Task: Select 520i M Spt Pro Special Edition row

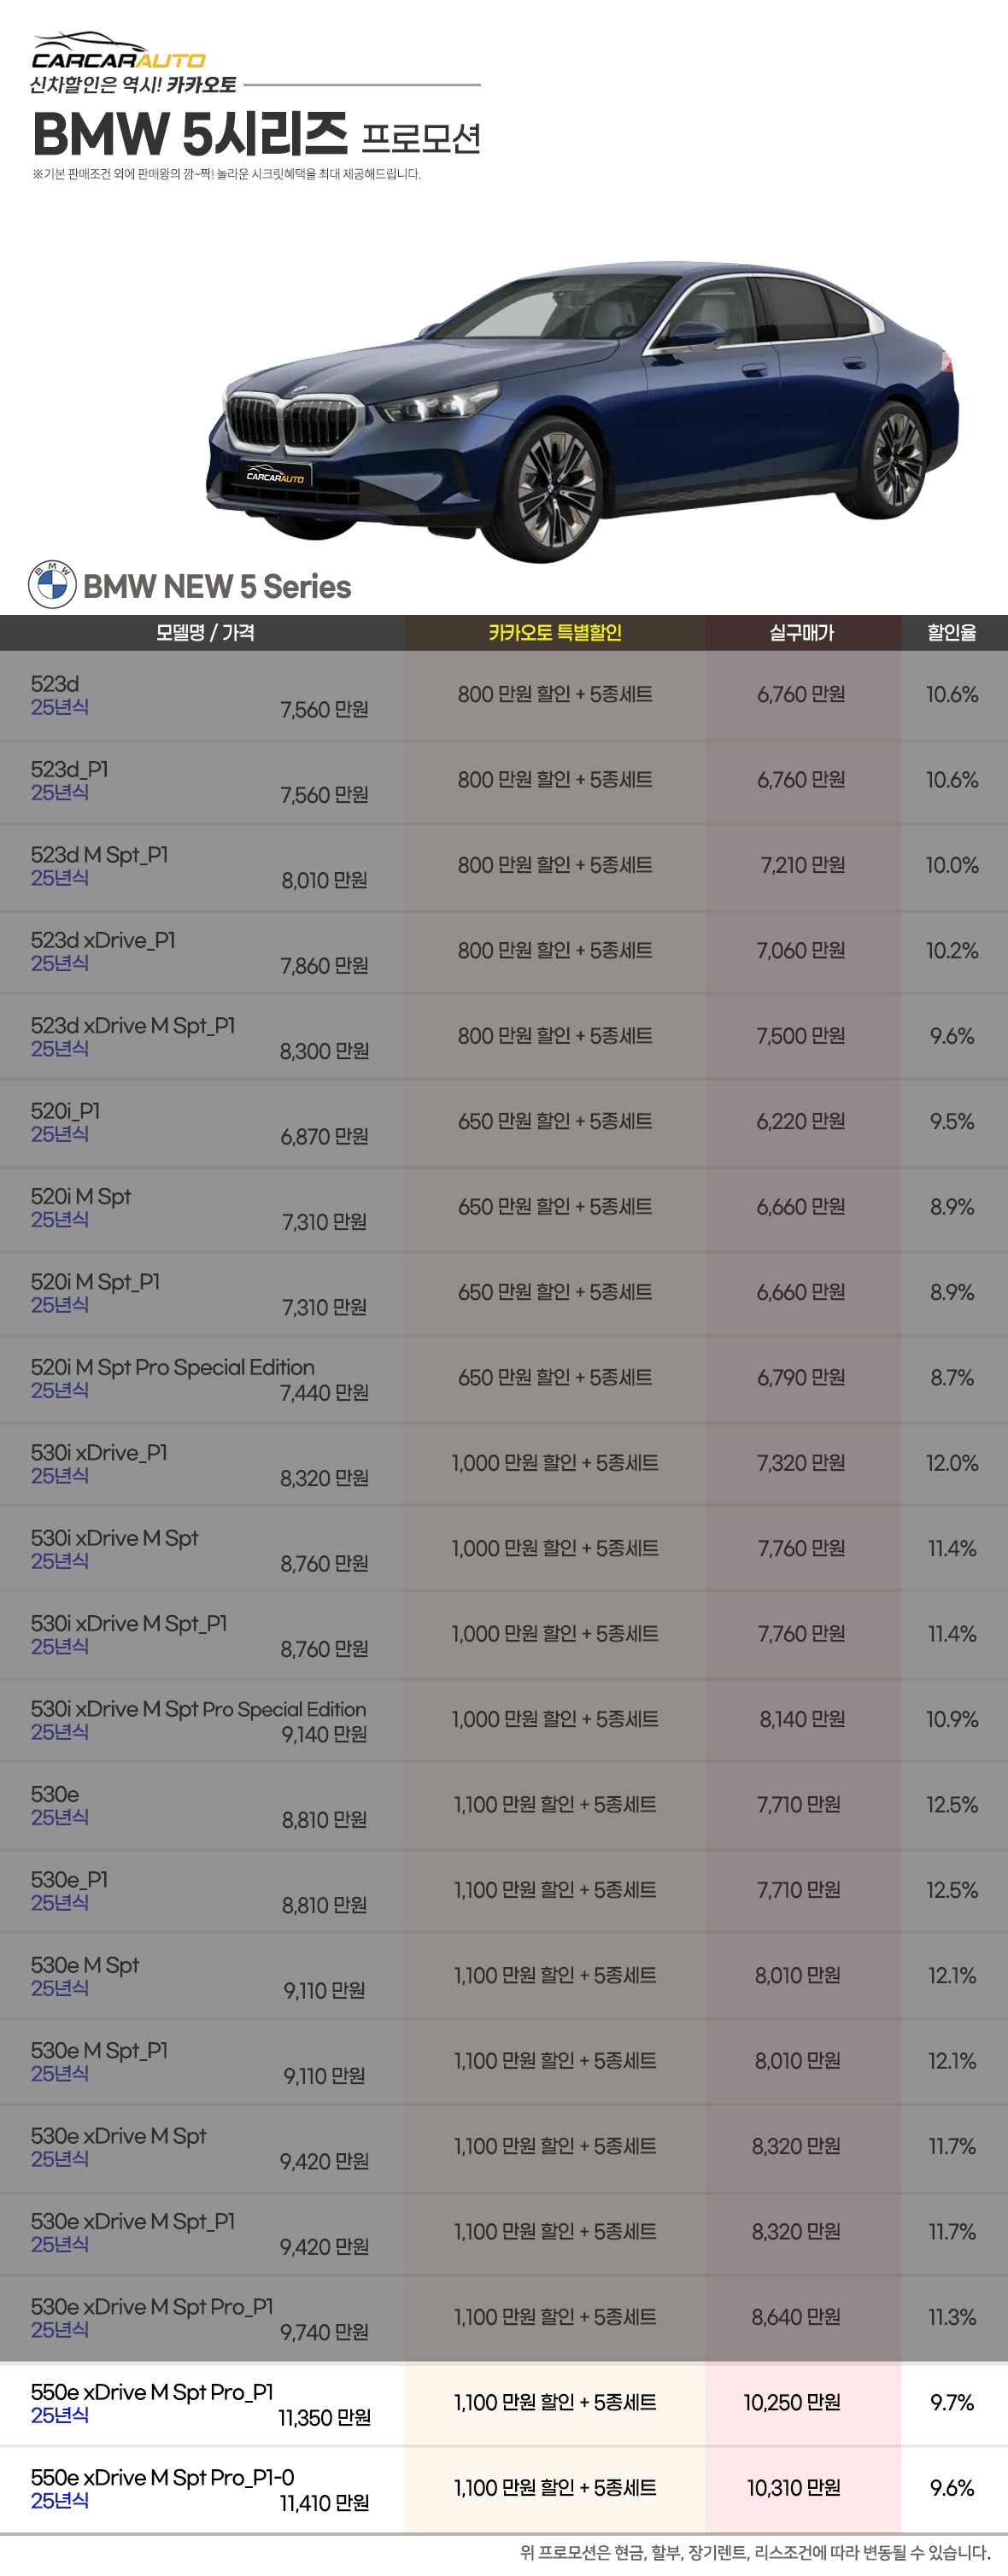Action: click(x=504, y=1379)
